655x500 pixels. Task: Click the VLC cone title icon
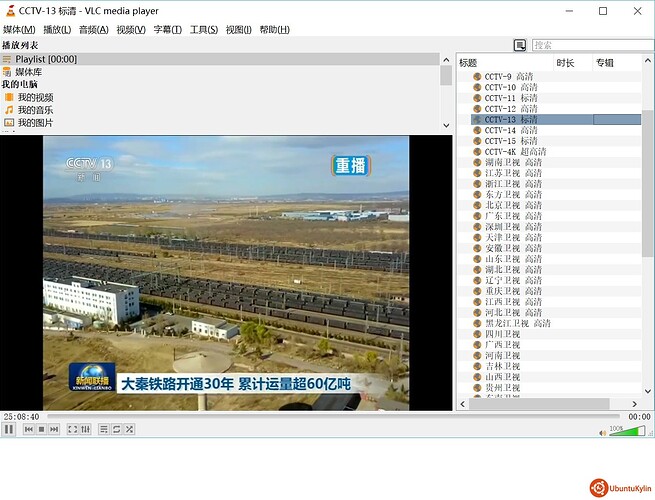tap(10, 11)
